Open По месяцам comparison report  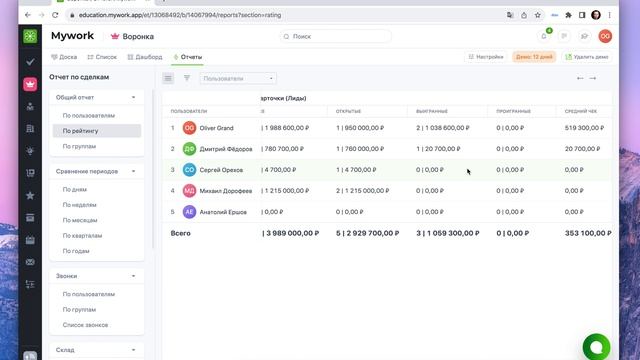(x=80, y=220)
